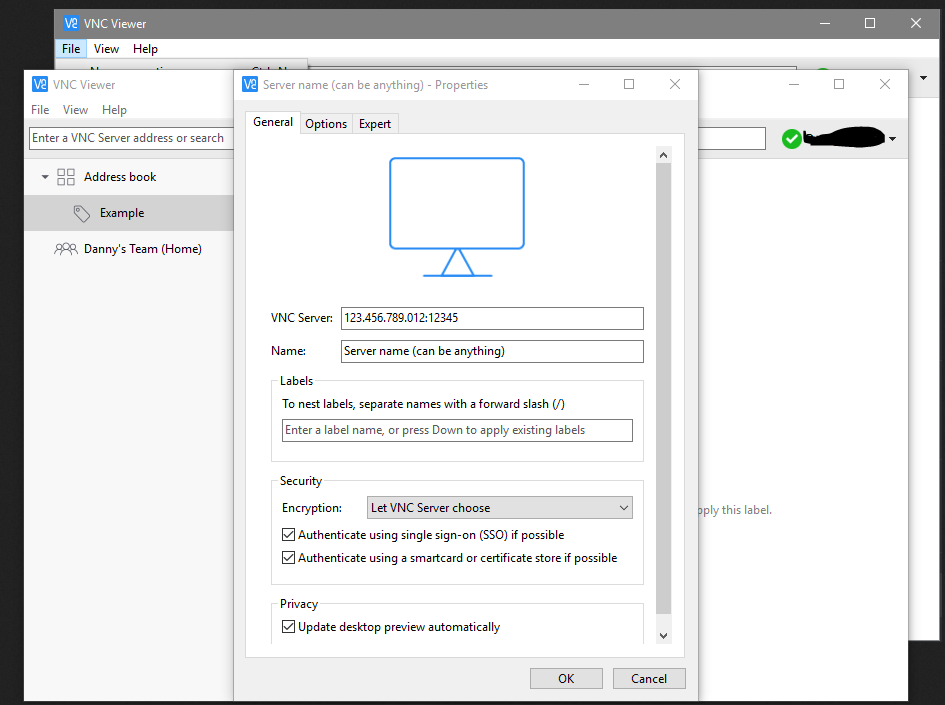Open the Encryption dropdown
Screen dimensions: 945x705
[x=500, y=507]
